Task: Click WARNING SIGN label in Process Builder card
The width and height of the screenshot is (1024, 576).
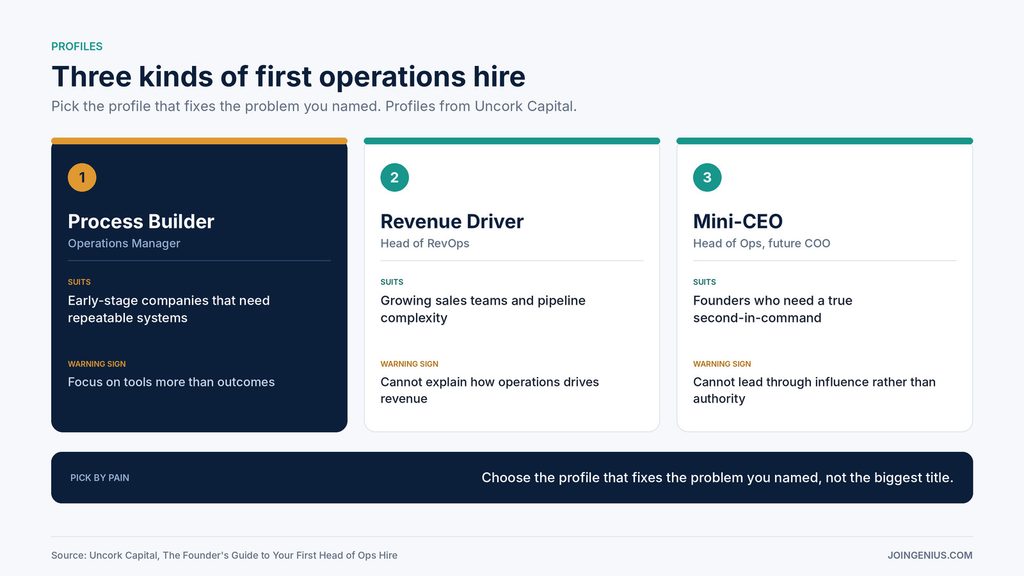Action: click(97, 364)
